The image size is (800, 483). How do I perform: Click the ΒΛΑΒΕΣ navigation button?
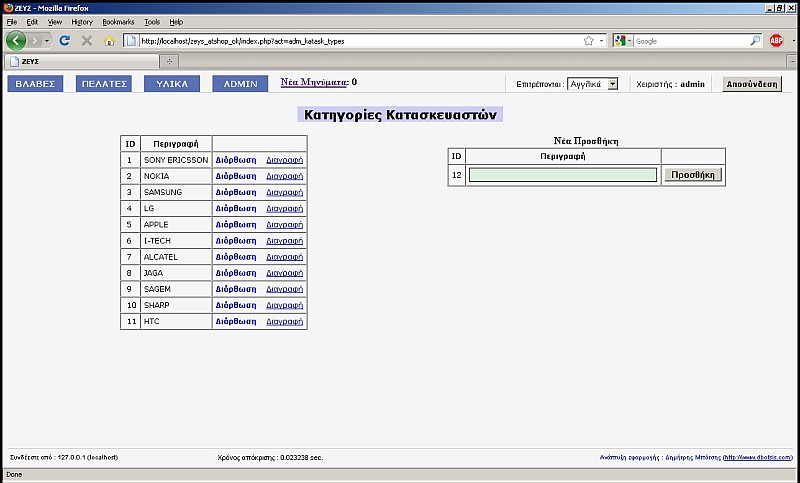pos(35,84)
